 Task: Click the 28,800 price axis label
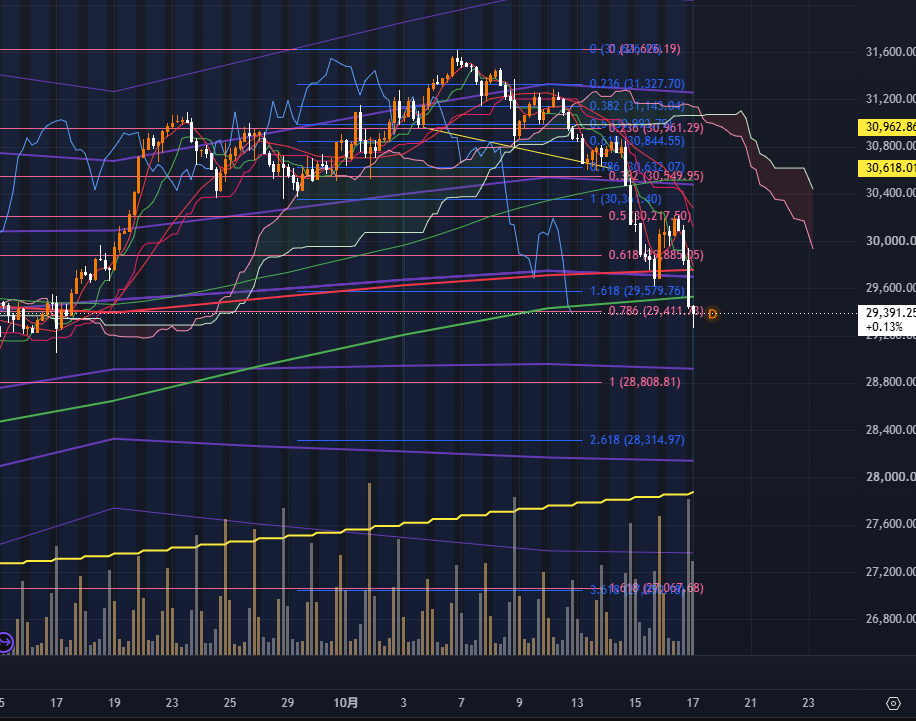pyautogui.click(x=890, y=382)
